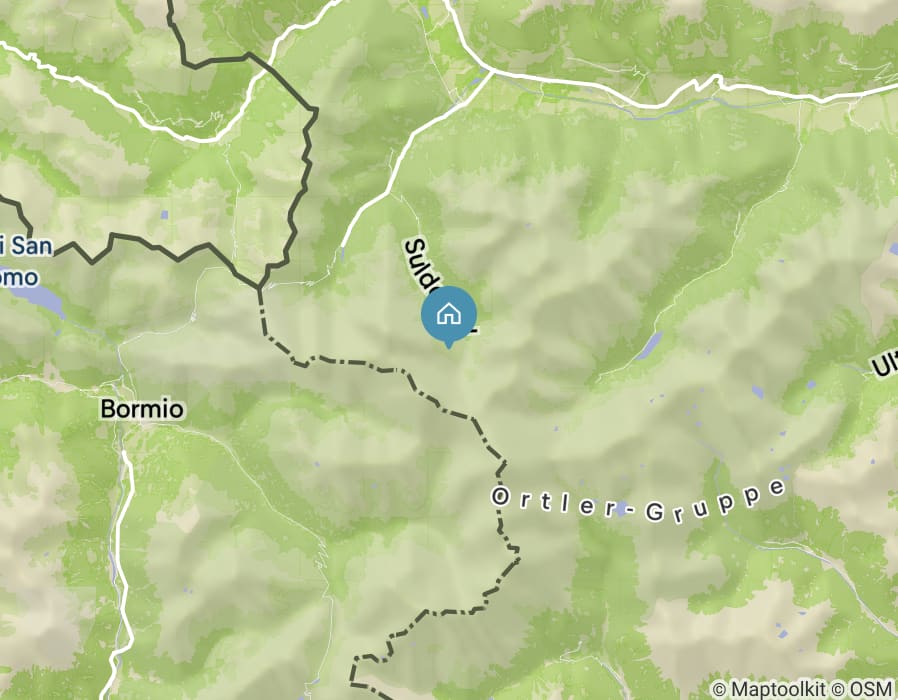The width and height of the screenshot is (898, 700).
Task: Click the Sulden place label
Action: pos(424,266)
